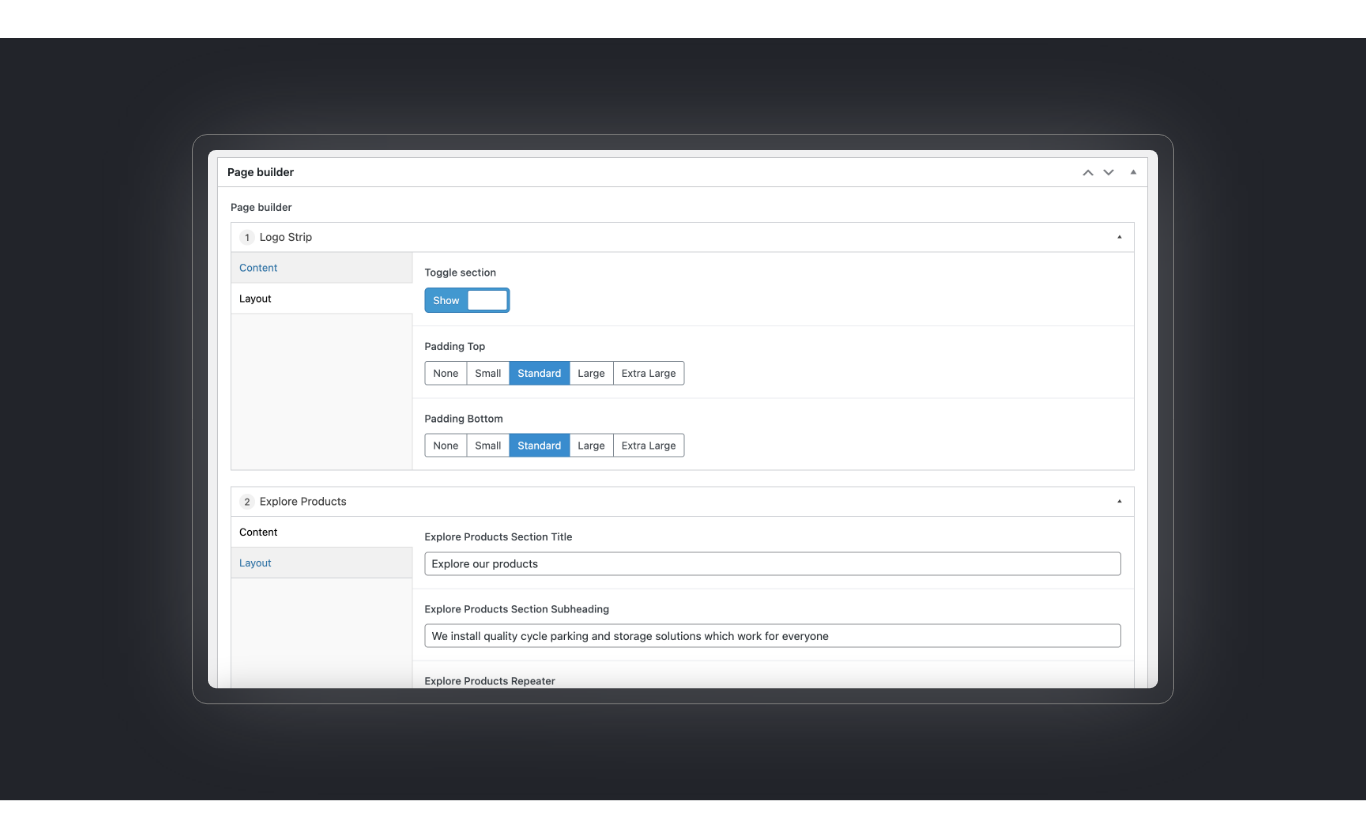1366x839 pixels.
Task: Click the Explore Products Section Title label
Action: coord(498,537)
